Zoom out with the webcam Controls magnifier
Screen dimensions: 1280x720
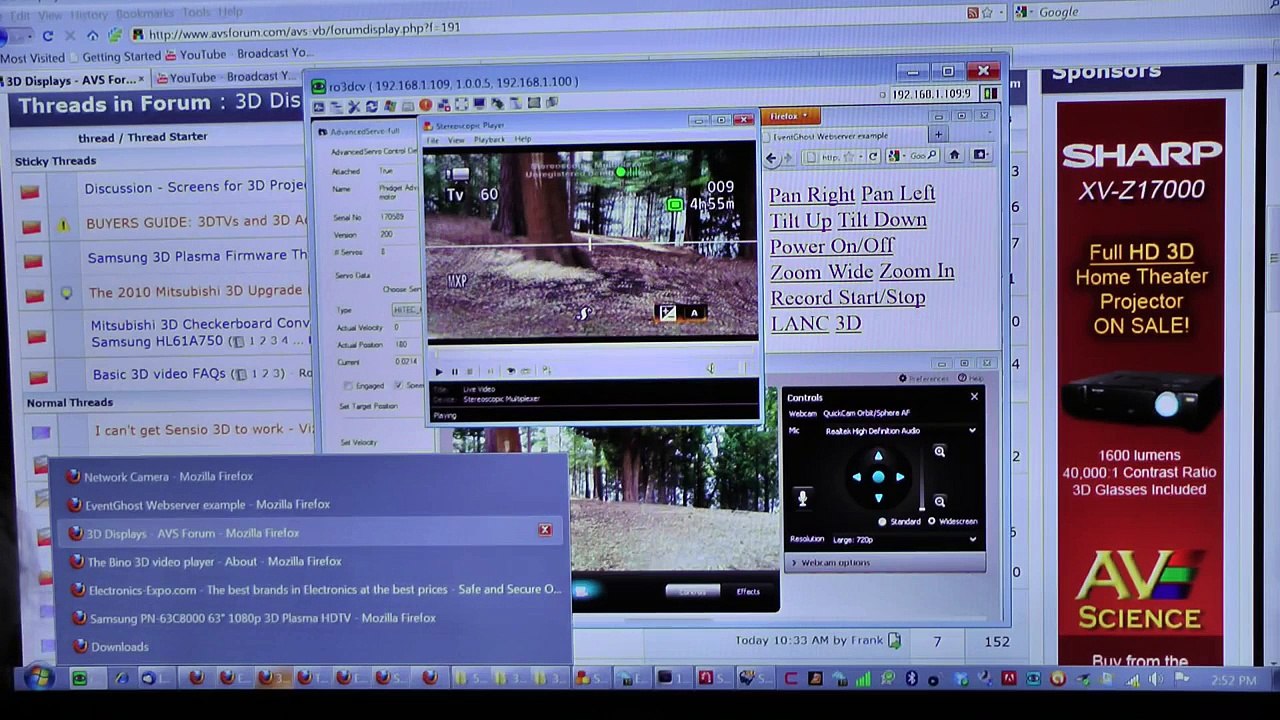click(x=939, y=501)
